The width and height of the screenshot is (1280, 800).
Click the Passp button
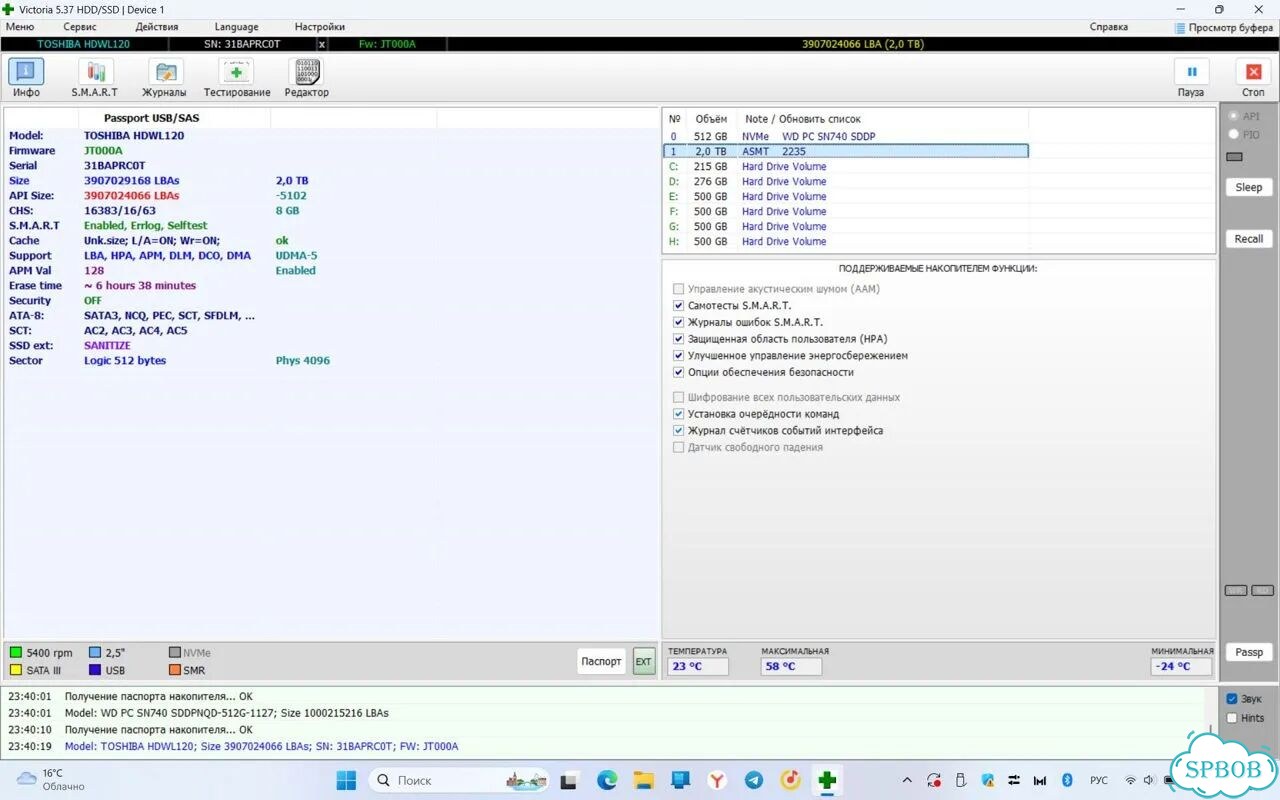[1249, 652]
